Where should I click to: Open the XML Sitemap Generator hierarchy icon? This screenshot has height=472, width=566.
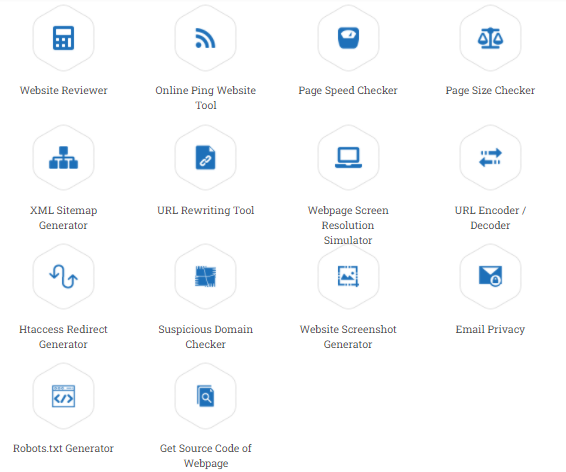tap(64, 157)
